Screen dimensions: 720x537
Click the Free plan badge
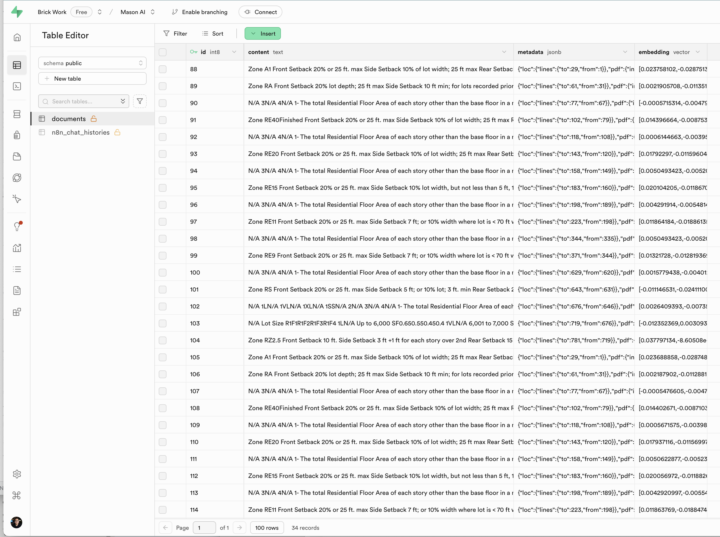81,12
